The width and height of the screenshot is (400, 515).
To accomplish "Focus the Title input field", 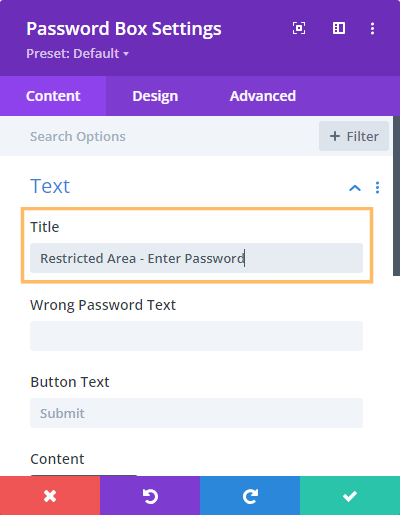I will (x=196, y=258).
